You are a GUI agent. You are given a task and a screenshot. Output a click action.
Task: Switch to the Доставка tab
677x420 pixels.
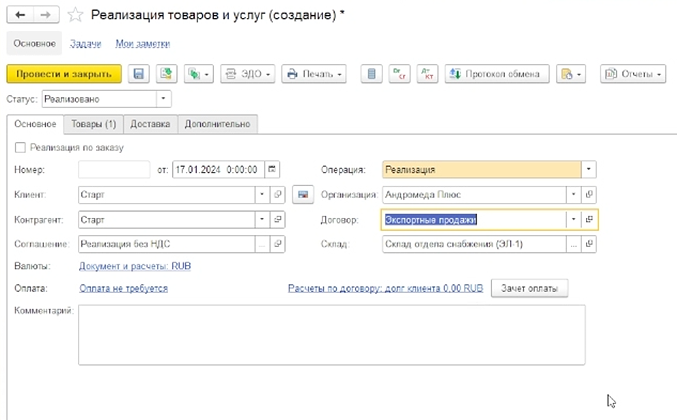tap(150, 124)
